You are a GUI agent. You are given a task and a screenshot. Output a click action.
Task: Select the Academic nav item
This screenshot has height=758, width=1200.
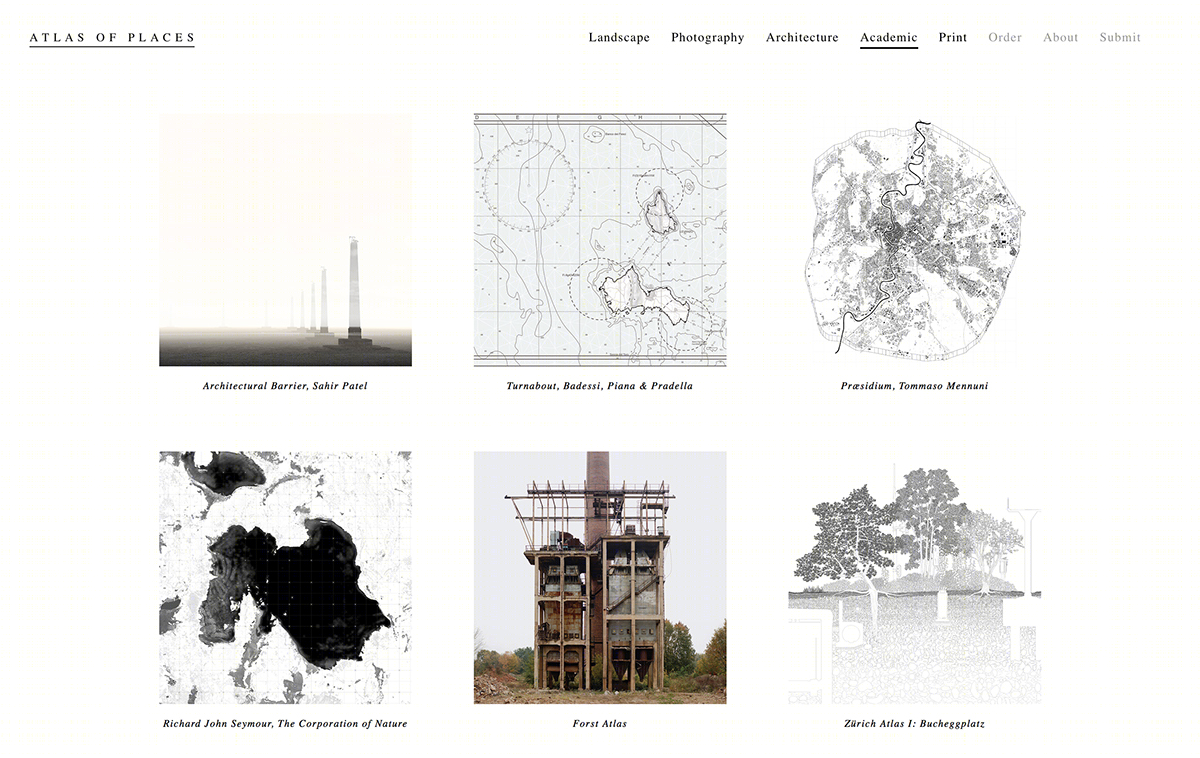[889, 38]
